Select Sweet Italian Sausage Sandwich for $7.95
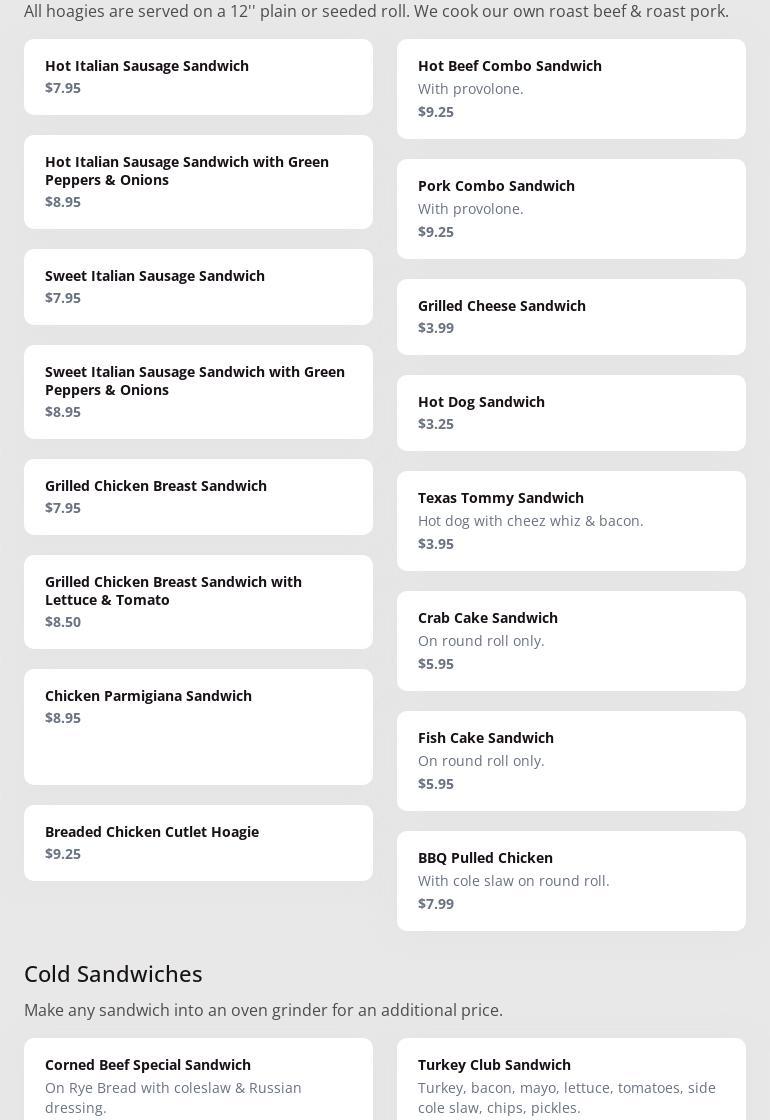Screen dimensions: 770x1120 [198, 286]
